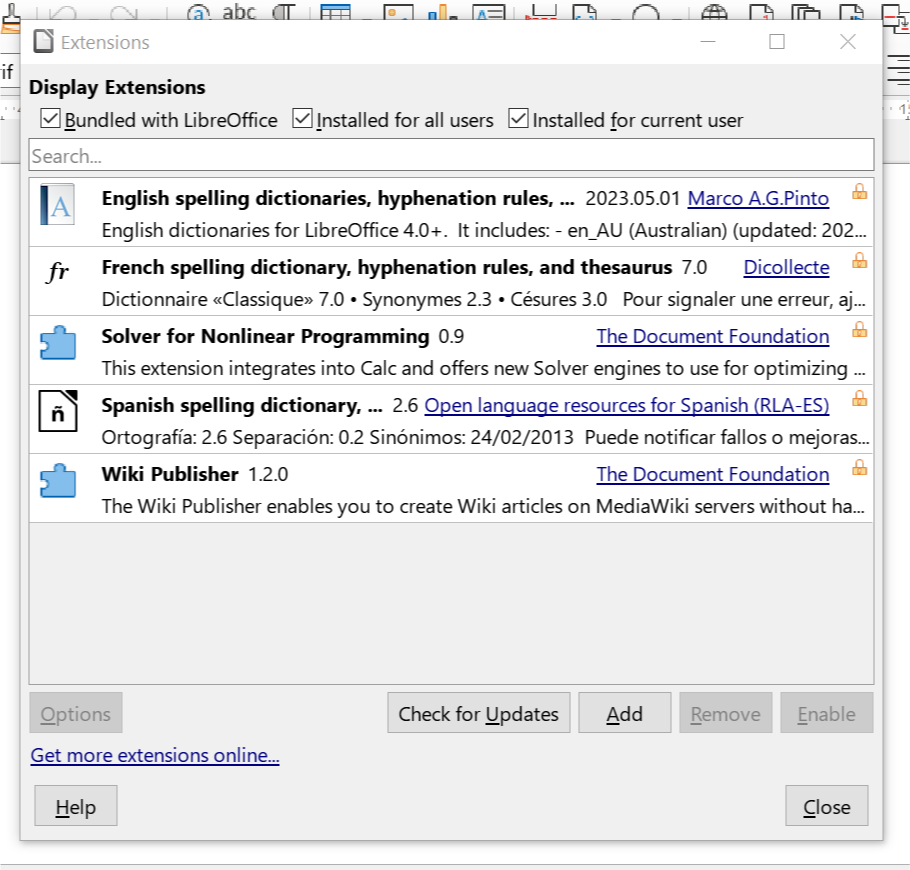Select French spelling dictionary title text
Viewport: 910px width, 870px height.
pos(387,268)
